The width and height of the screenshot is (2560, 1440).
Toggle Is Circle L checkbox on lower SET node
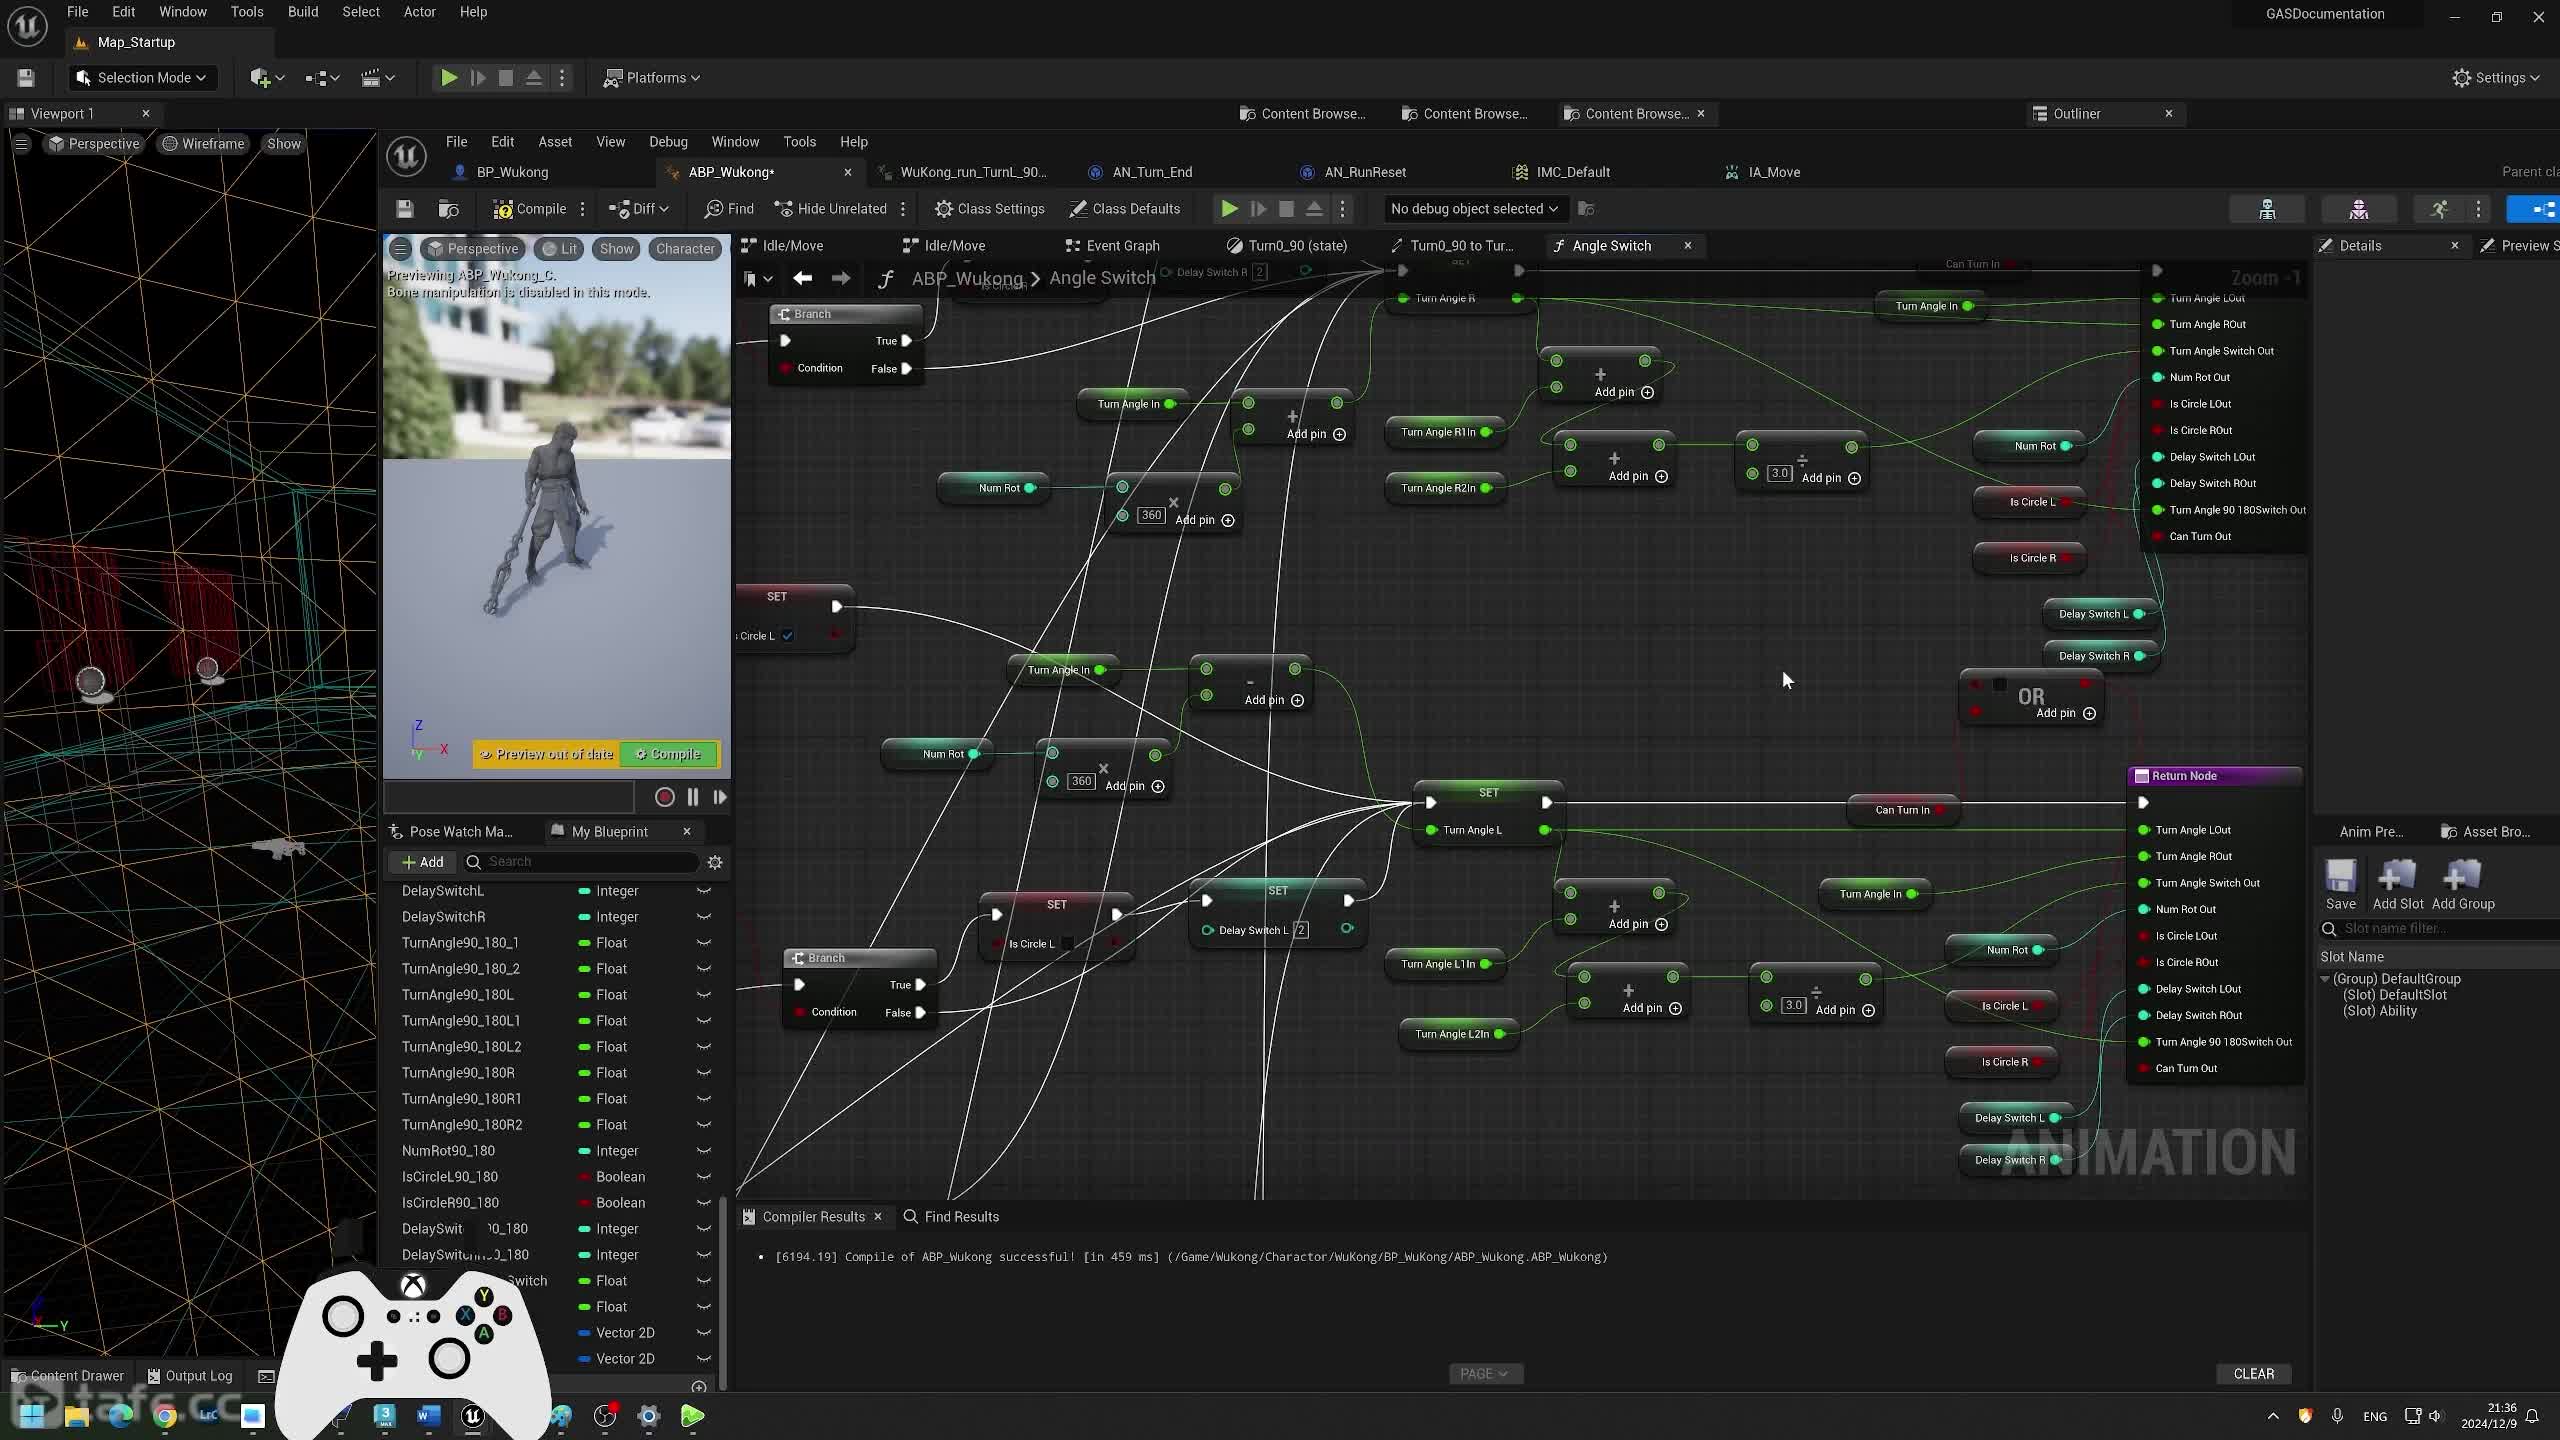[1067, 943]
